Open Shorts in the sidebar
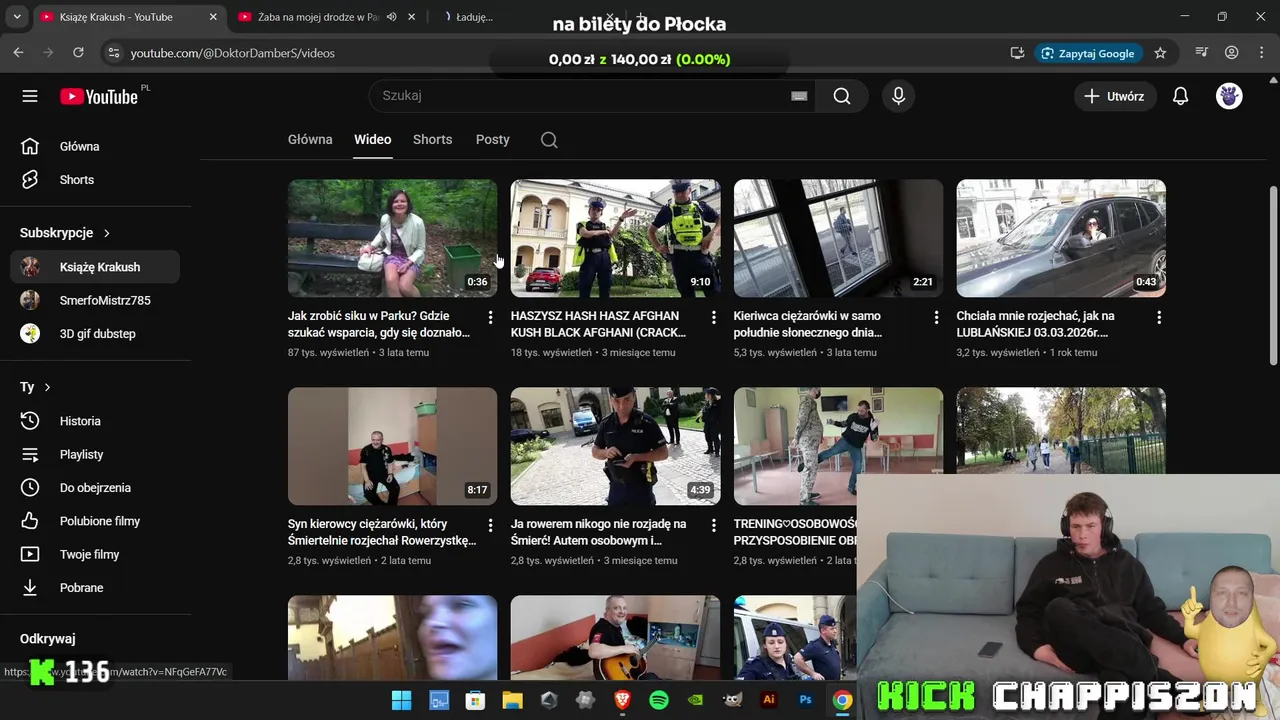Screen dimensions: 1280x720 pyautogui.click(x=95, y=180)
